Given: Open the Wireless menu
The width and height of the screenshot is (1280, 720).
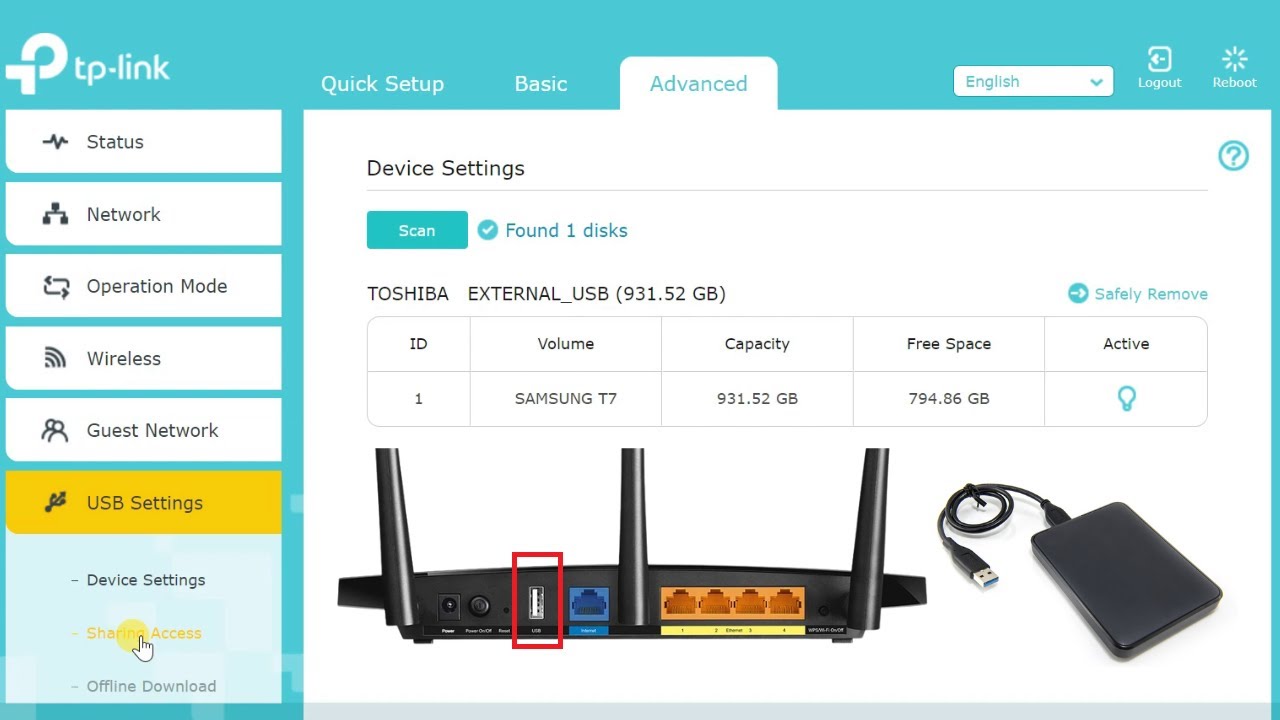Looking at the screenshot, I should (x=143, y=358).
